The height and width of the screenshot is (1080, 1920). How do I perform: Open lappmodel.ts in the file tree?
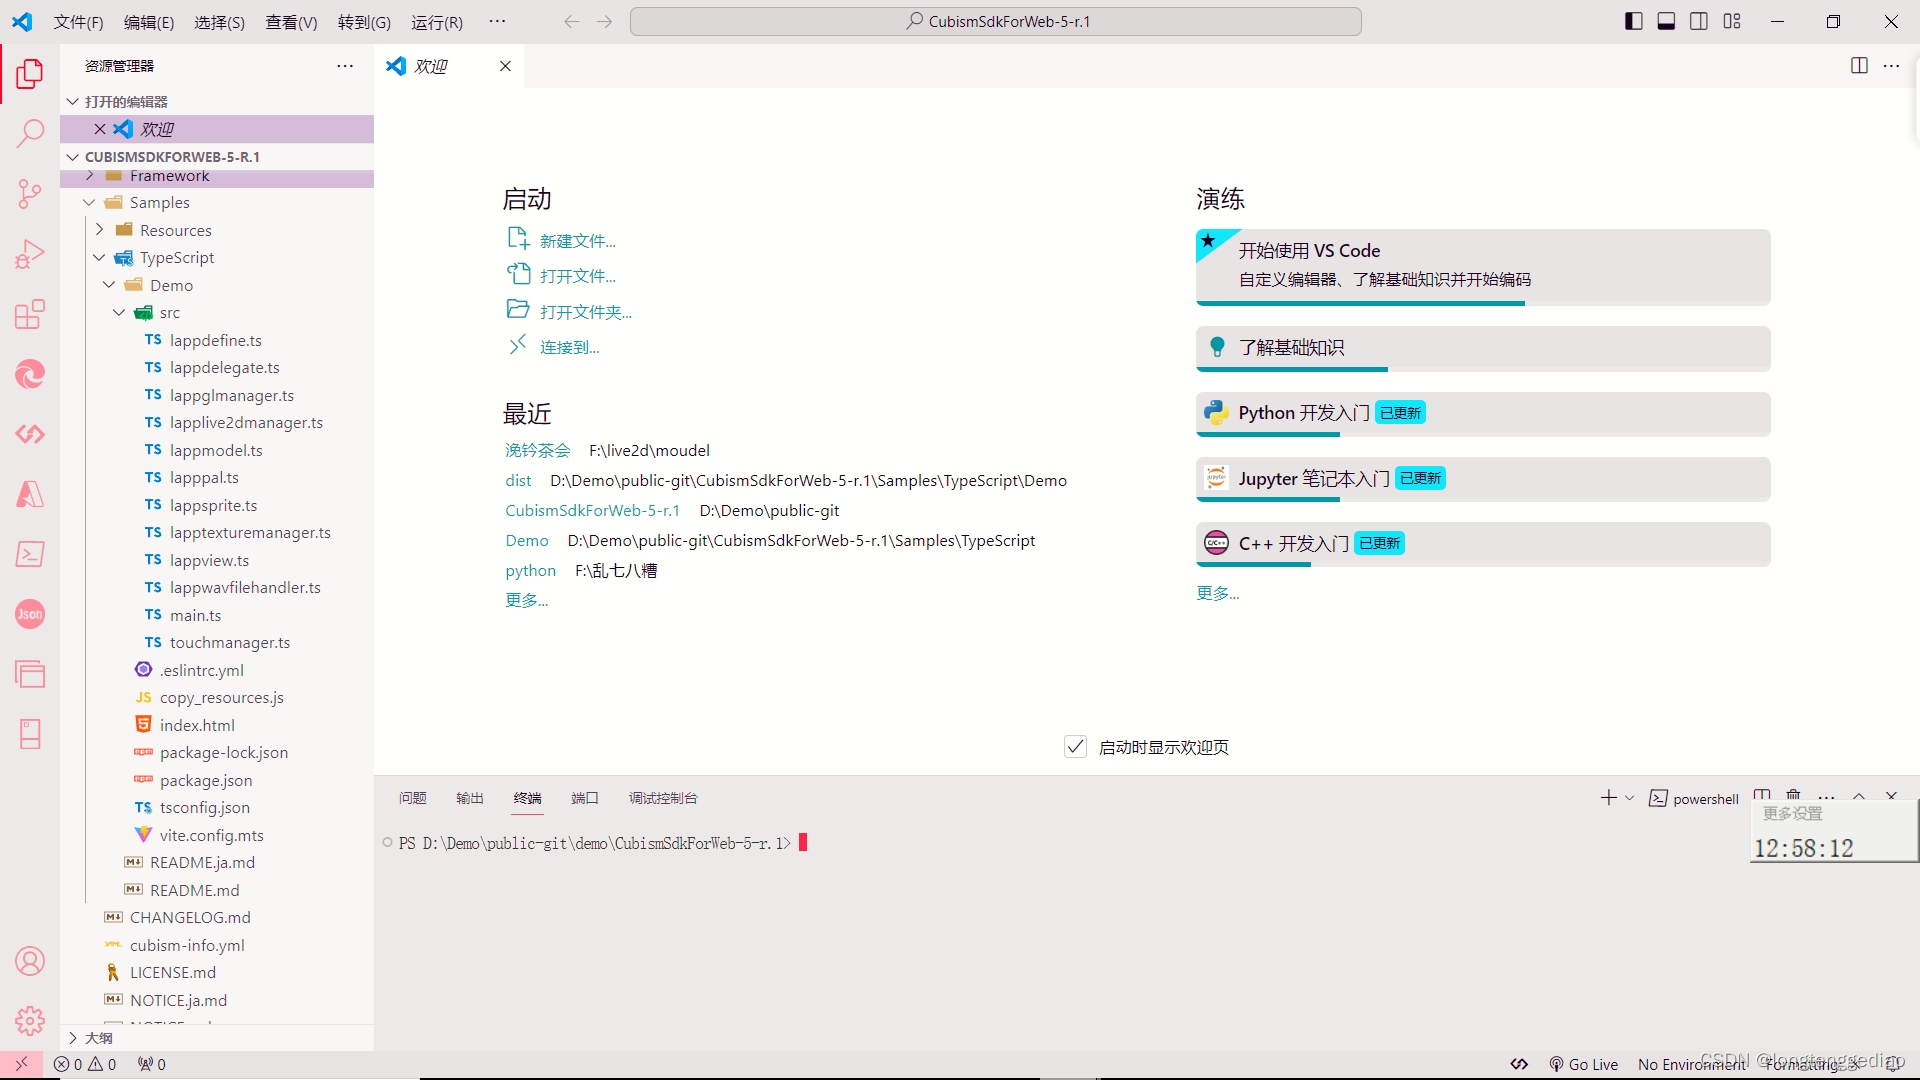[x=216, y=450]
